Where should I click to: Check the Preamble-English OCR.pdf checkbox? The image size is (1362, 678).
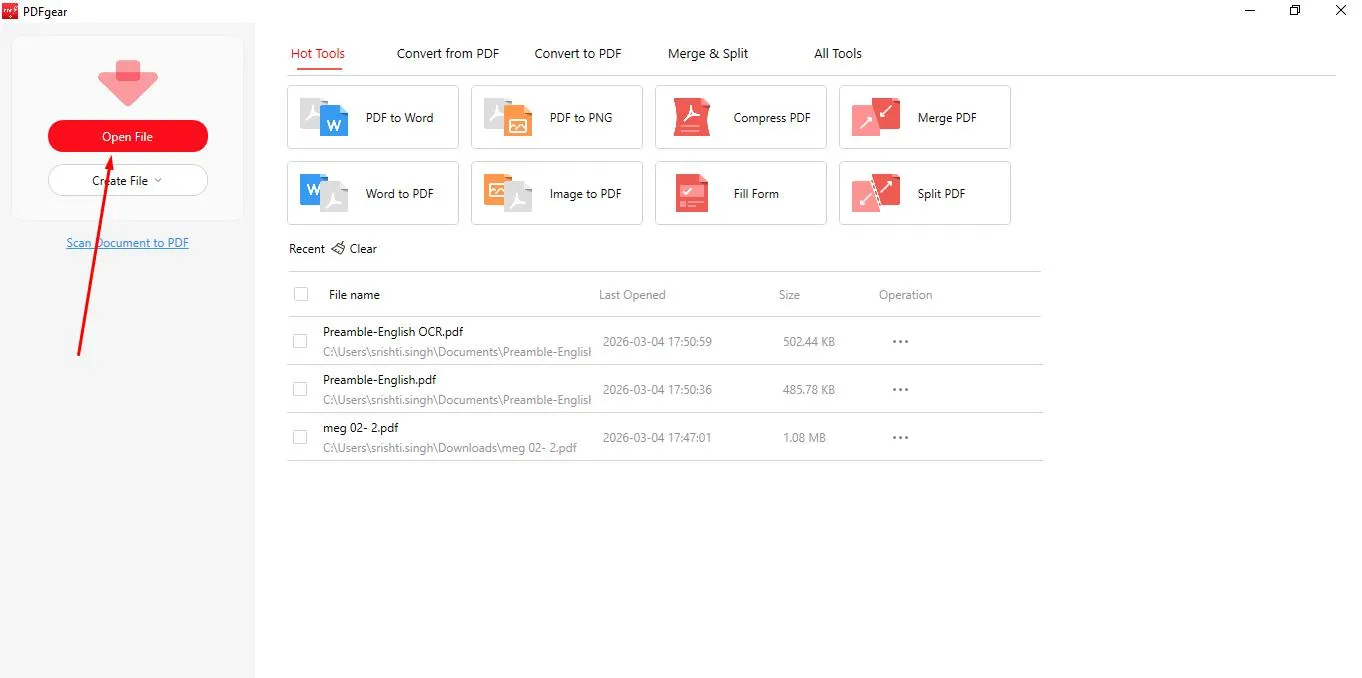[300, 341]
